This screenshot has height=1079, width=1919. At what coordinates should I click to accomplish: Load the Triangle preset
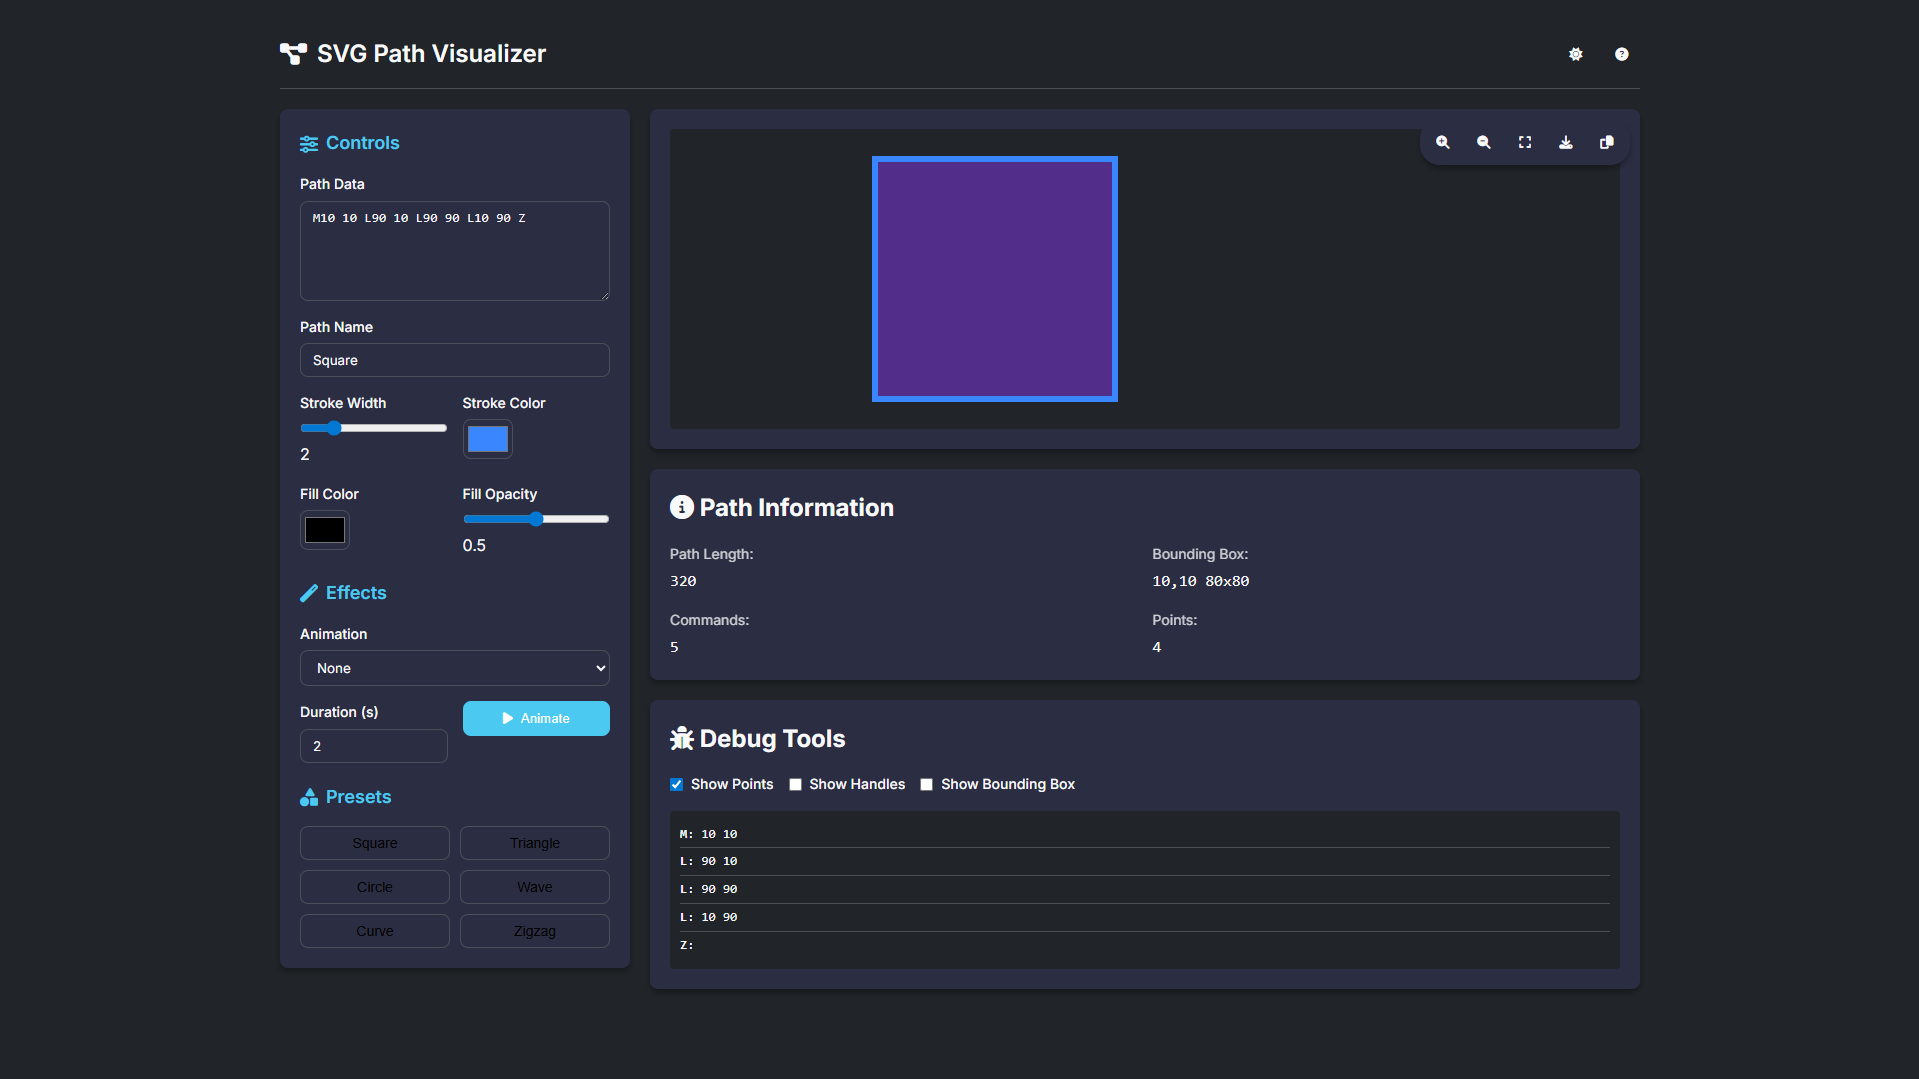(x=535, y=843)
